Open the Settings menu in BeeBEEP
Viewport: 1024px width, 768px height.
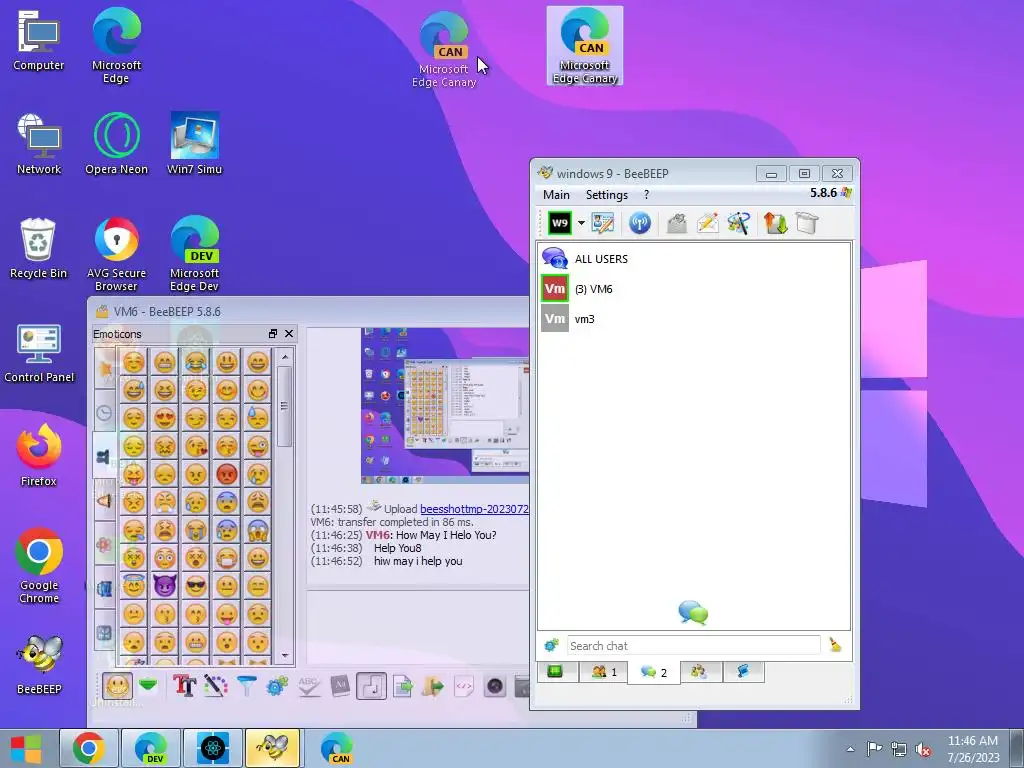(x=607, y=195)
